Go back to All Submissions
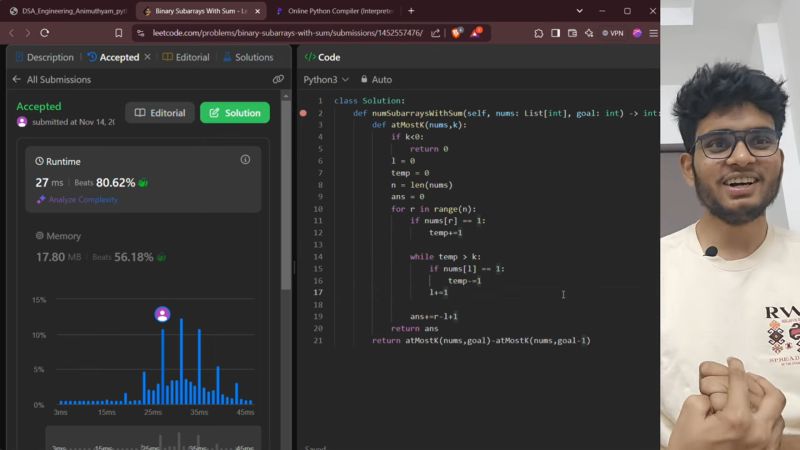800x450 pixels. point(52,80)
